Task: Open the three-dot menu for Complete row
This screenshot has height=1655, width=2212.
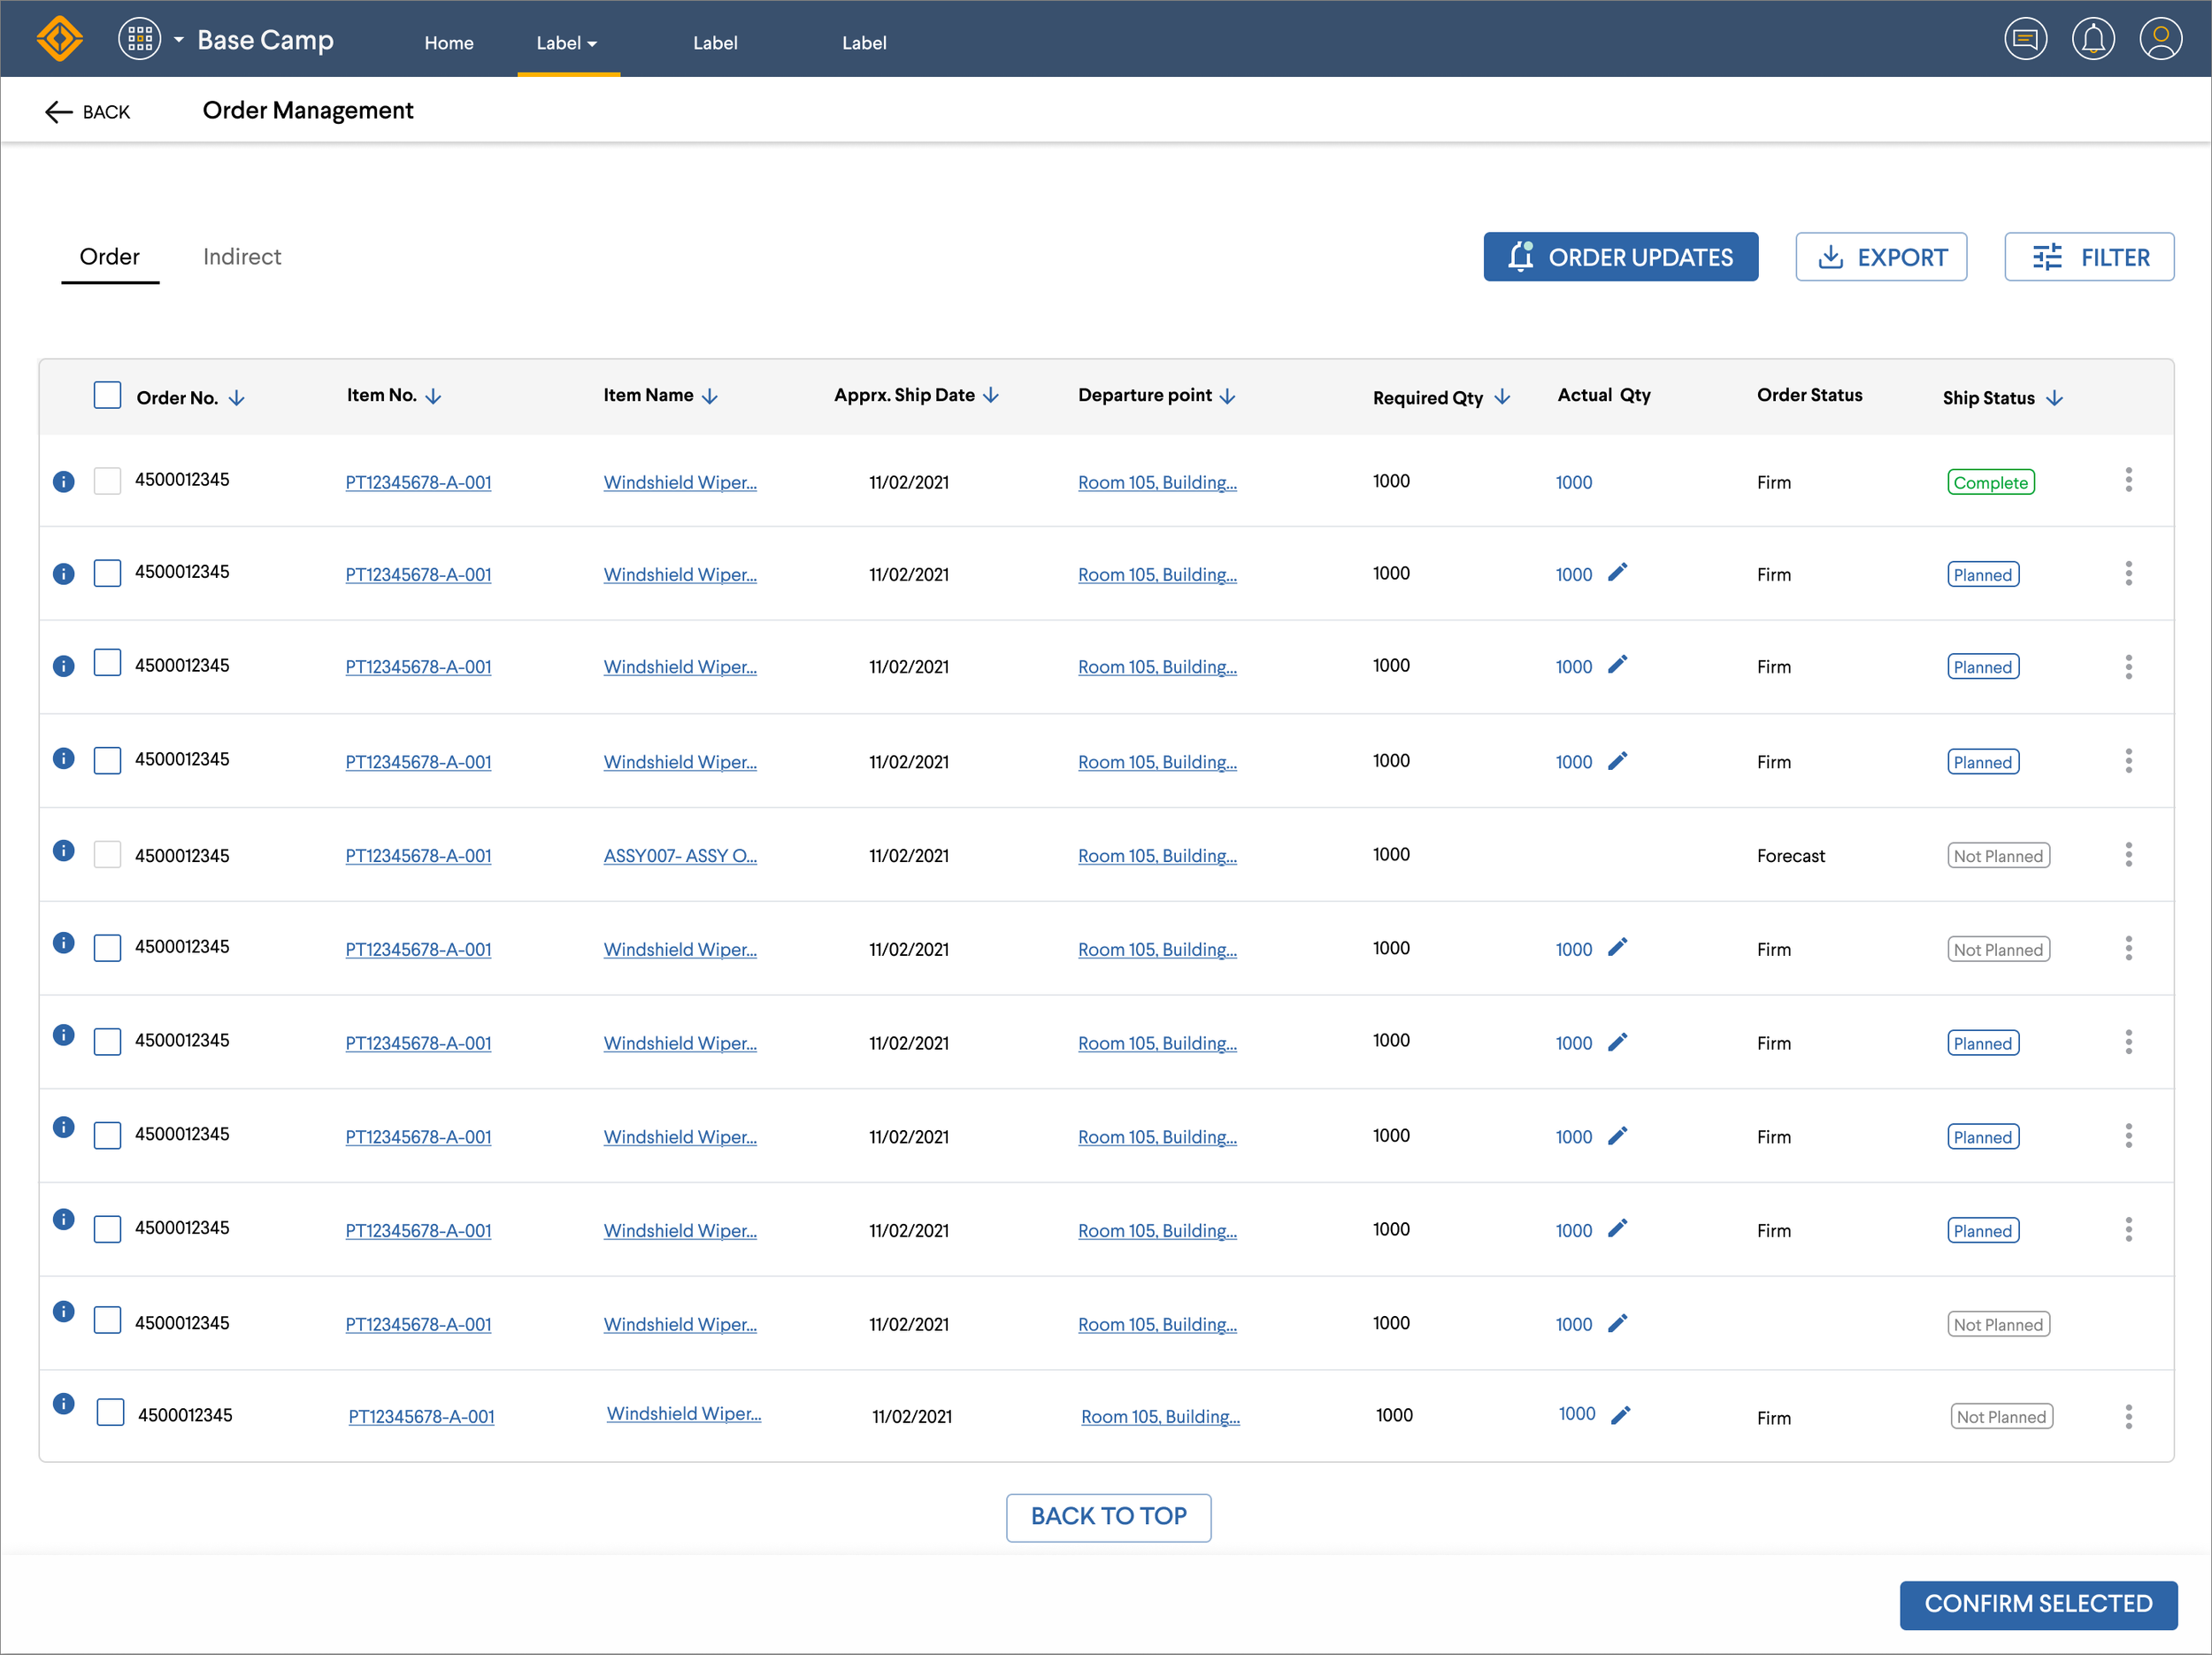Action: click(2128, 480)
